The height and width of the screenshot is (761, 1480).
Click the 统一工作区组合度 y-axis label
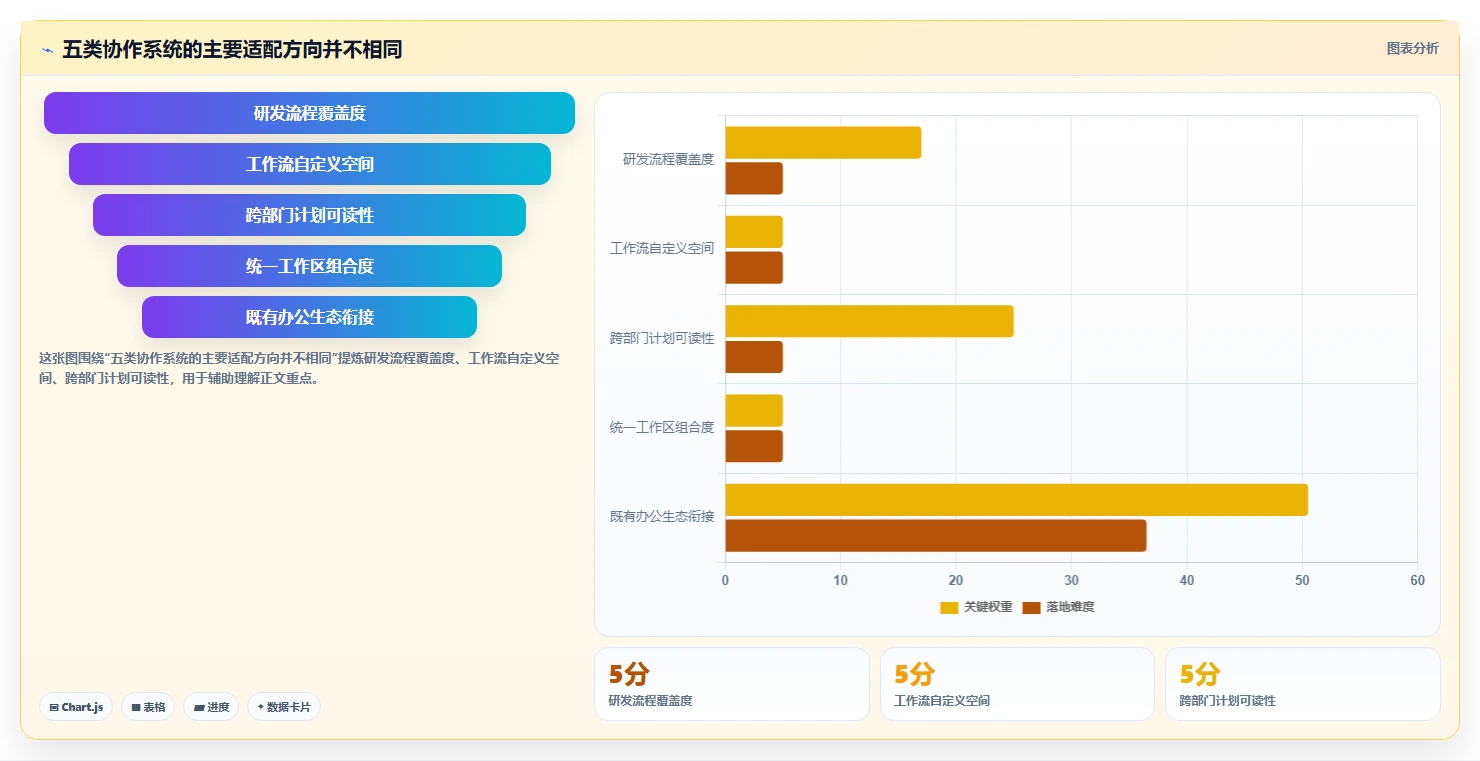coord(662,427)
